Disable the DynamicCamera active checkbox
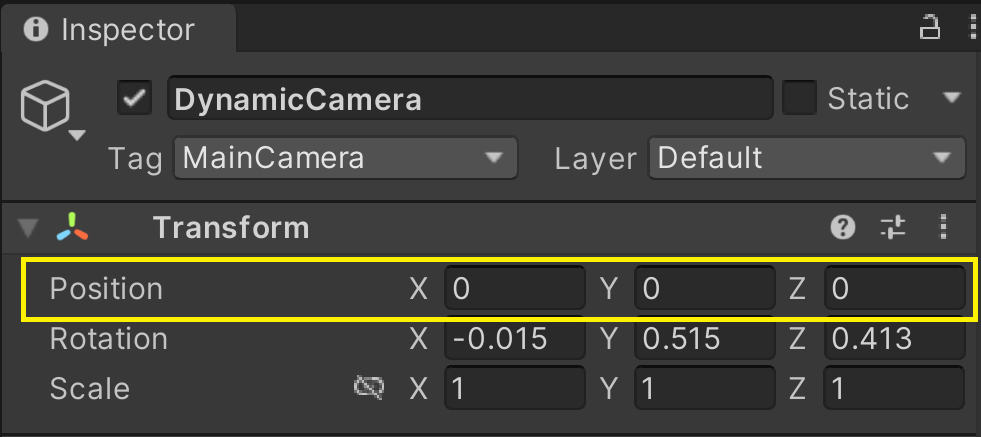 click(134, 99)
